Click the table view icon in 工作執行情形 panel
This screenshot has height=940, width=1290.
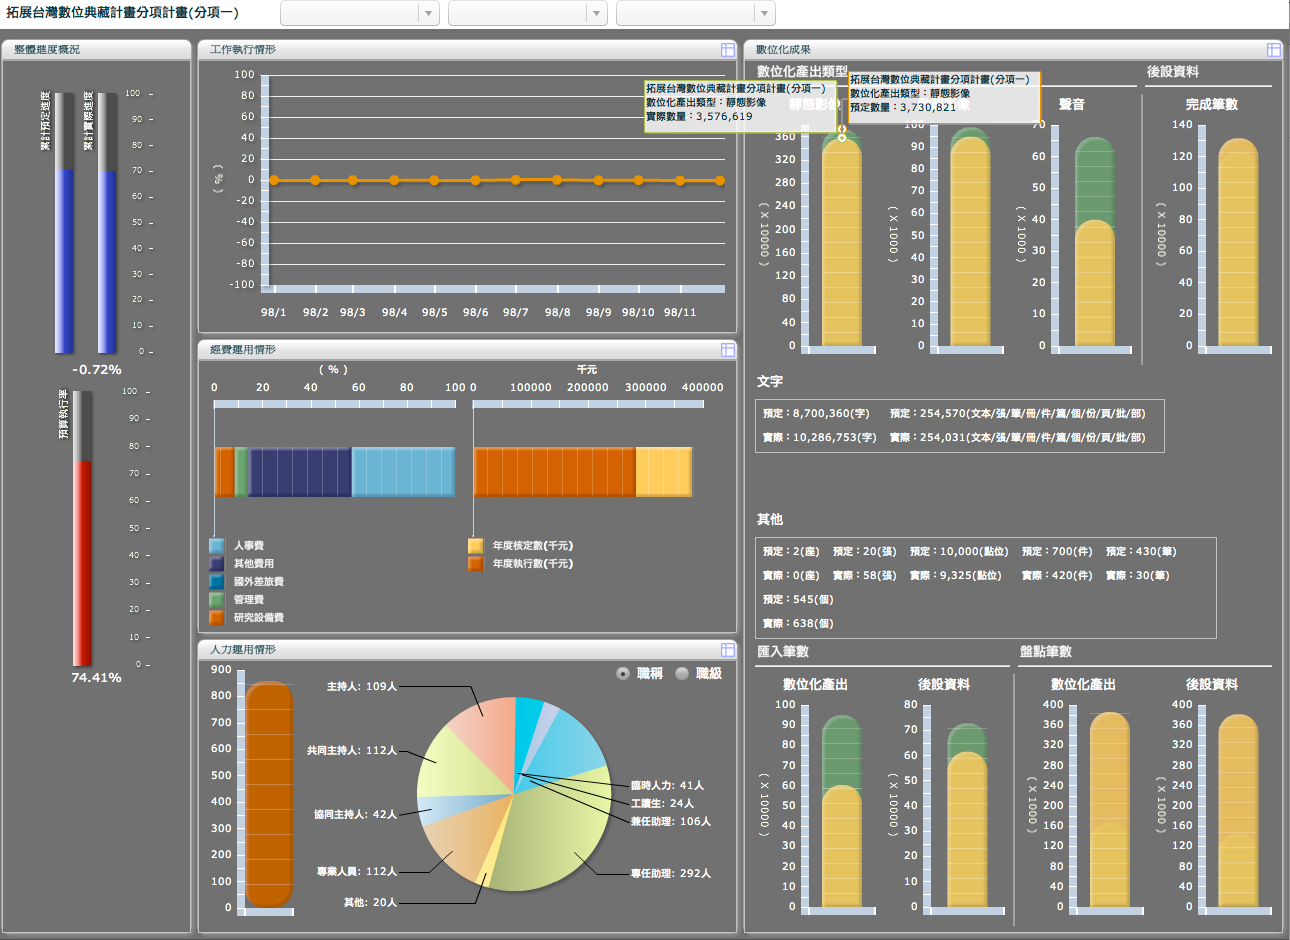[727, 49]
